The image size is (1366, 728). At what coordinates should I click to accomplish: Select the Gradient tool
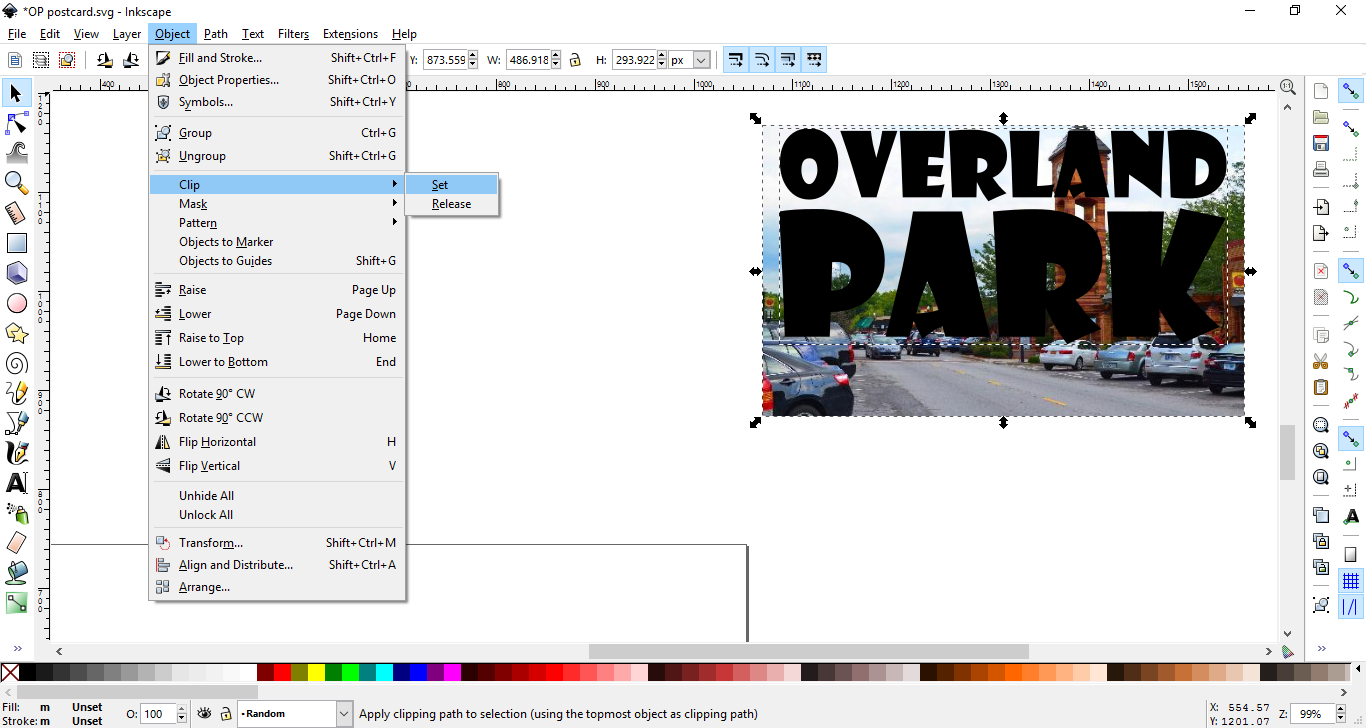point(16,603)
